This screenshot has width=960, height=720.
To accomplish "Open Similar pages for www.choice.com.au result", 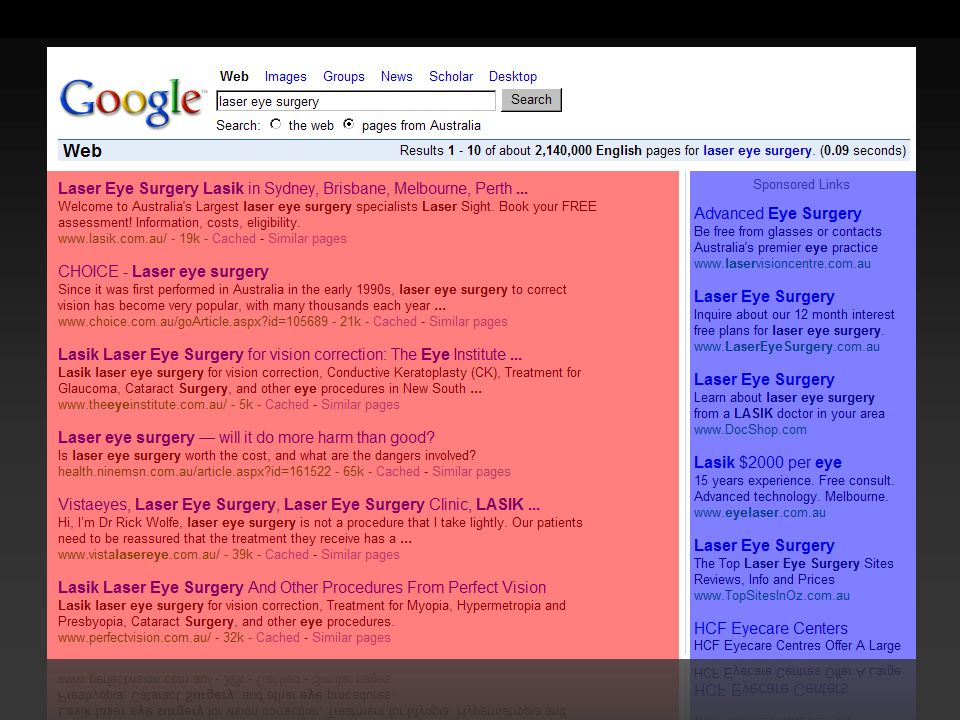I will pos(468,321).
